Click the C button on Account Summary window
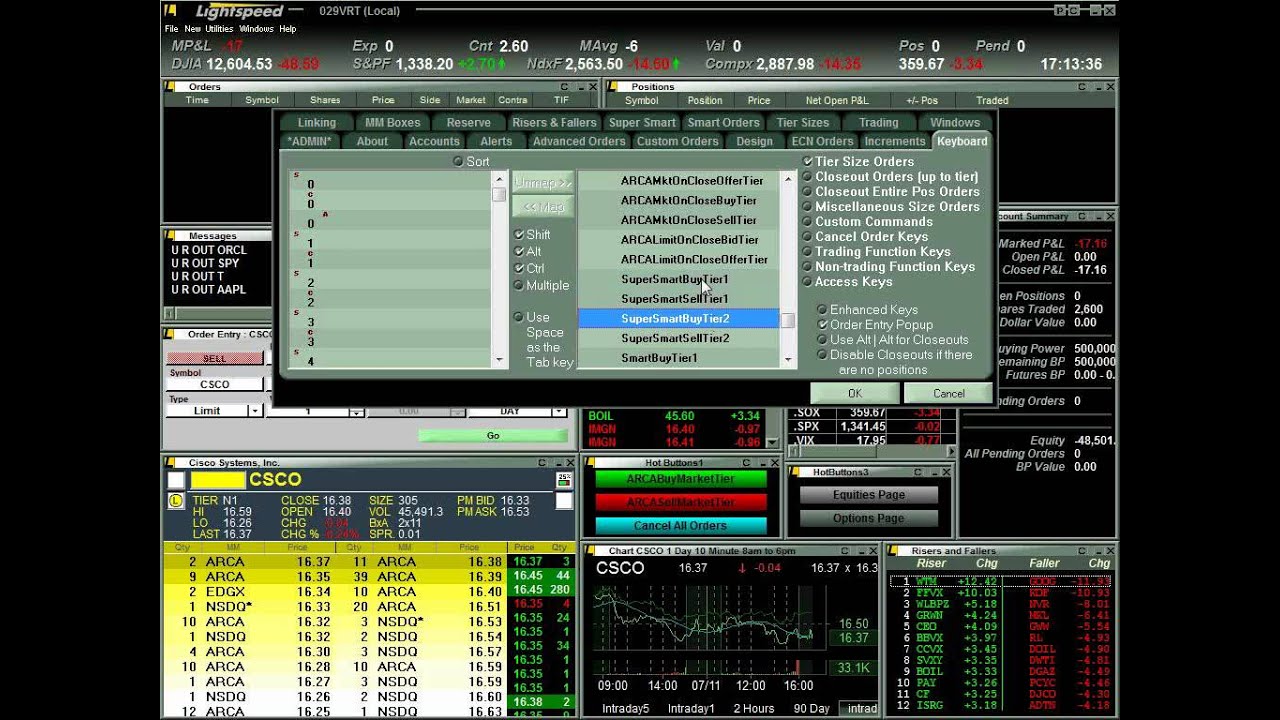1280x720 pixels. tap(1082, 216)
